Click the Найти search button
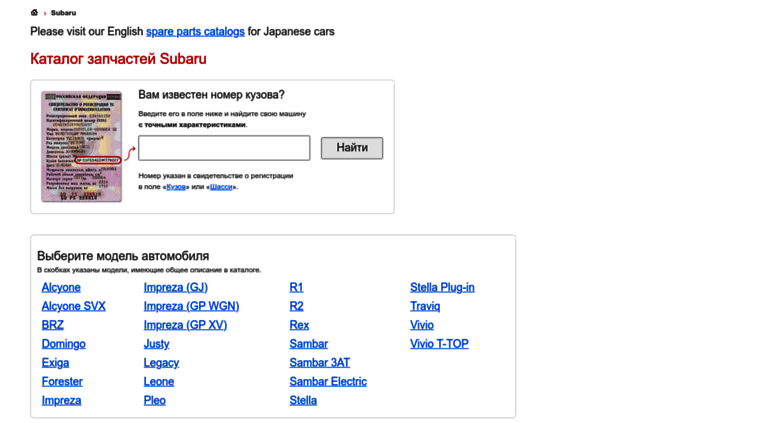 click(352, 148)
